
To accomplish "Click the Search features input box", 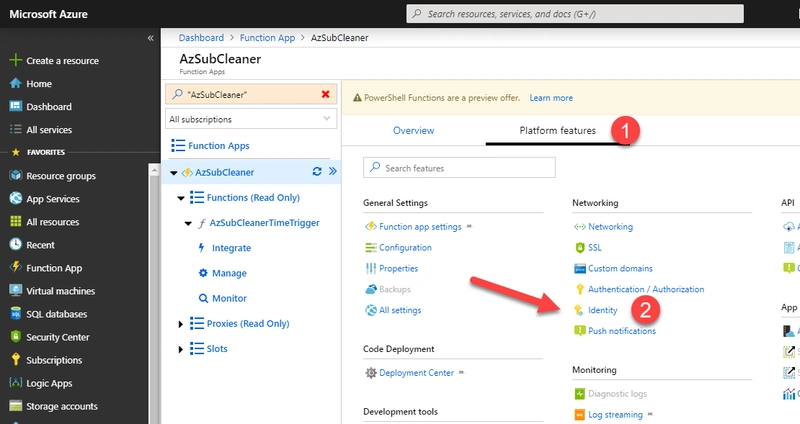I will [x=460, y=168].
